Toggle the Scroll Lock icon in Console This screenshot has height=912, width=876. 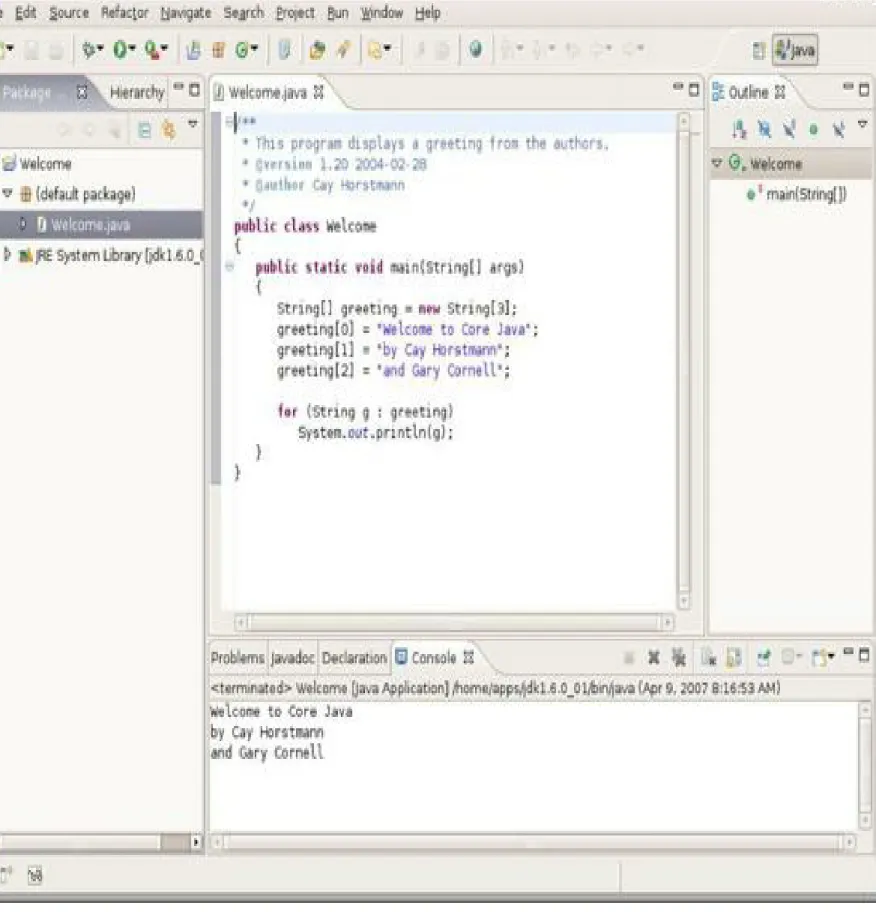click(734, 658)
